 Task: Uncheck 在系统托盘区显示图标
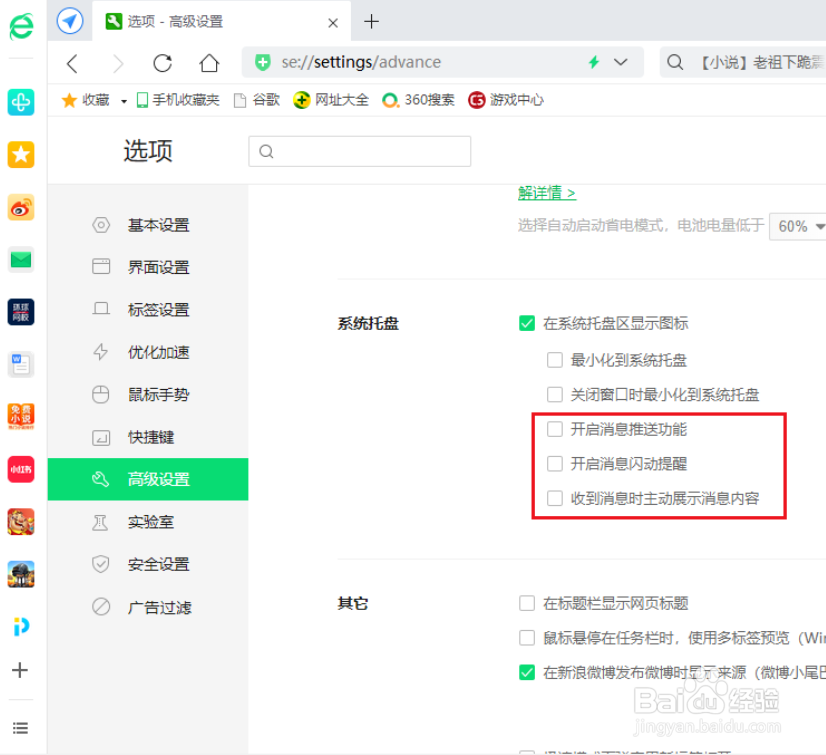click(x=527, y=323)
